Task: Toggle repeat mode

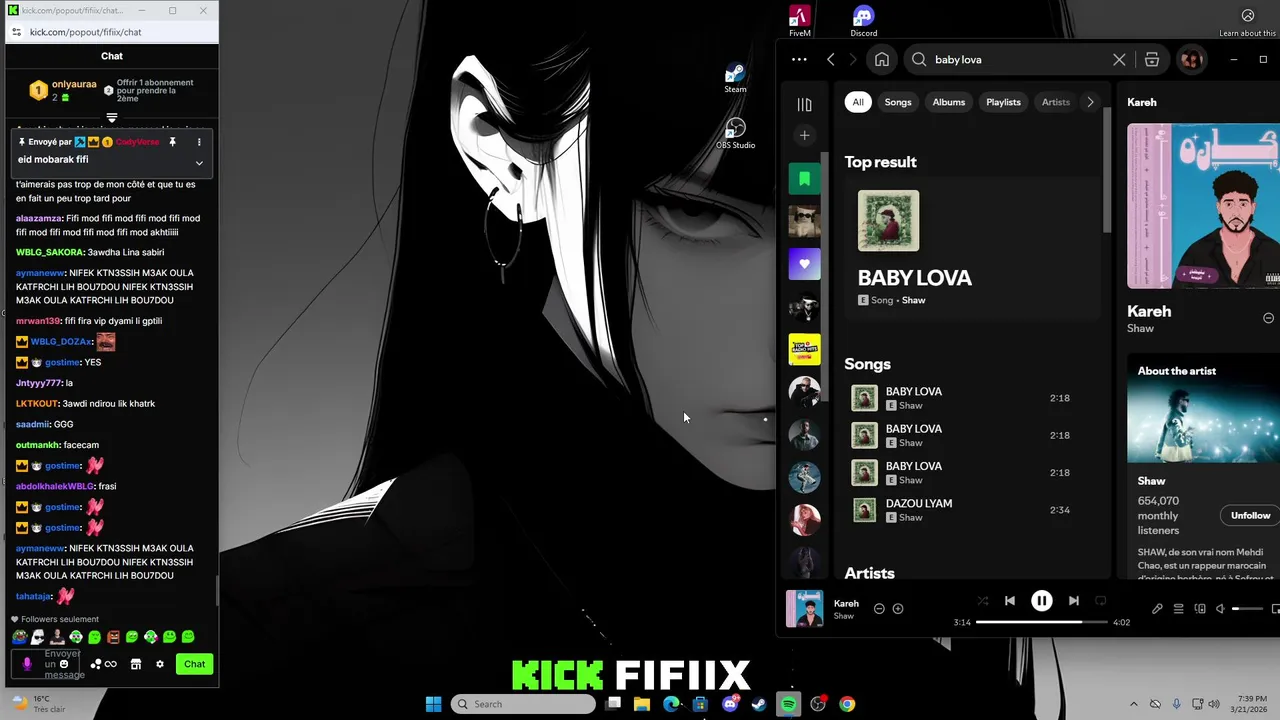Action: (x=1101, y=601)
